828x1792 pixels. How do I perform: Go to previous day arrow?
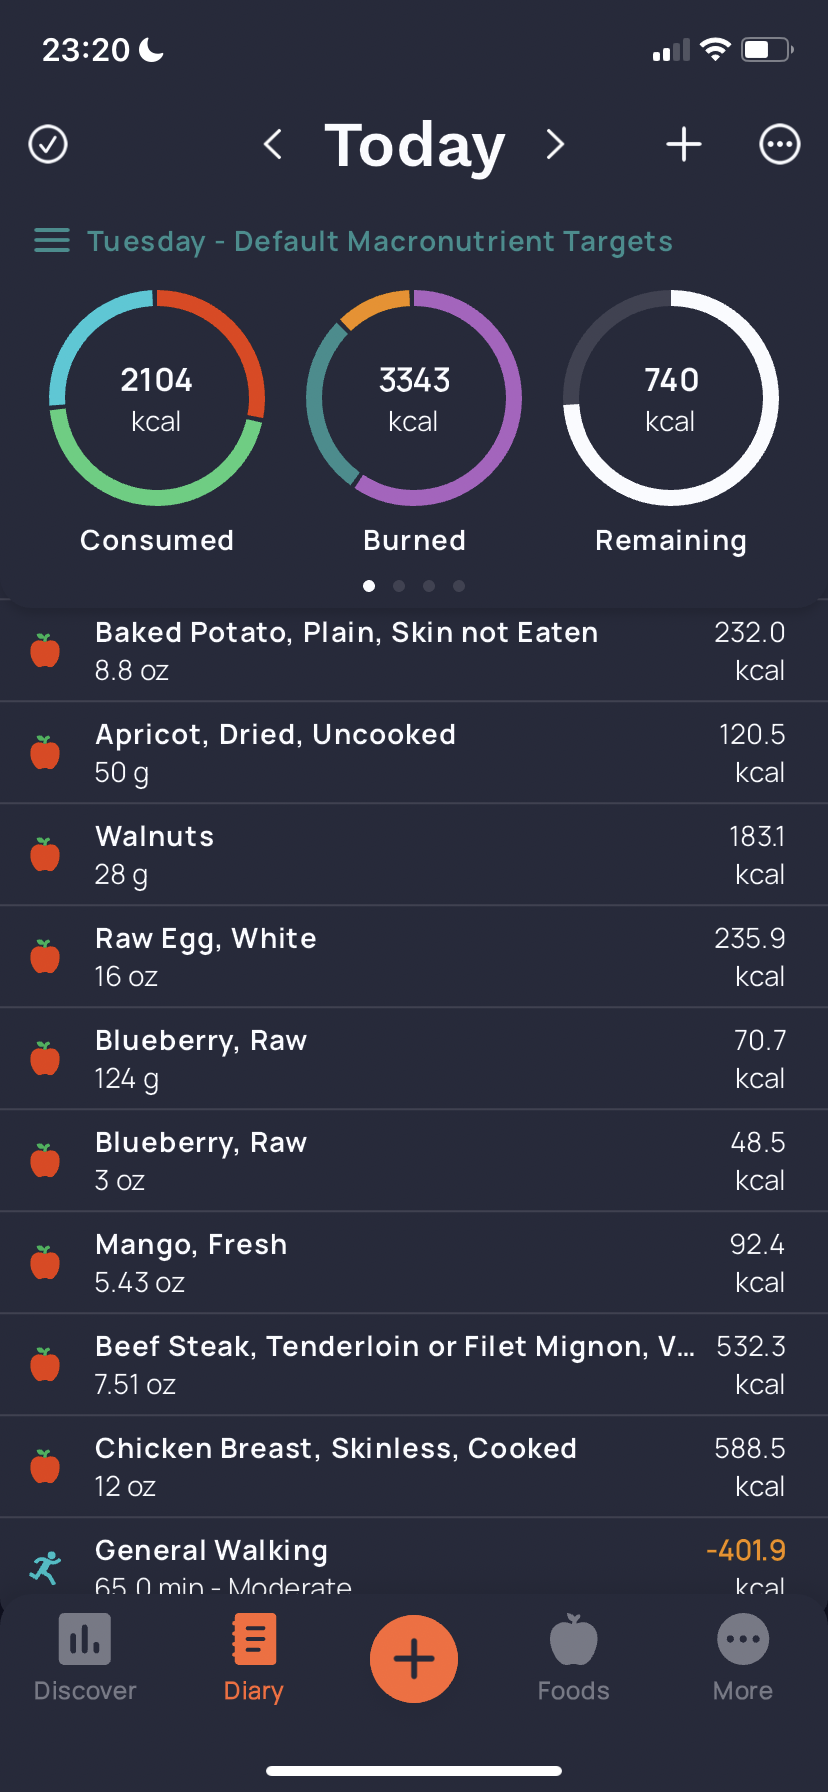coord(273,144)
